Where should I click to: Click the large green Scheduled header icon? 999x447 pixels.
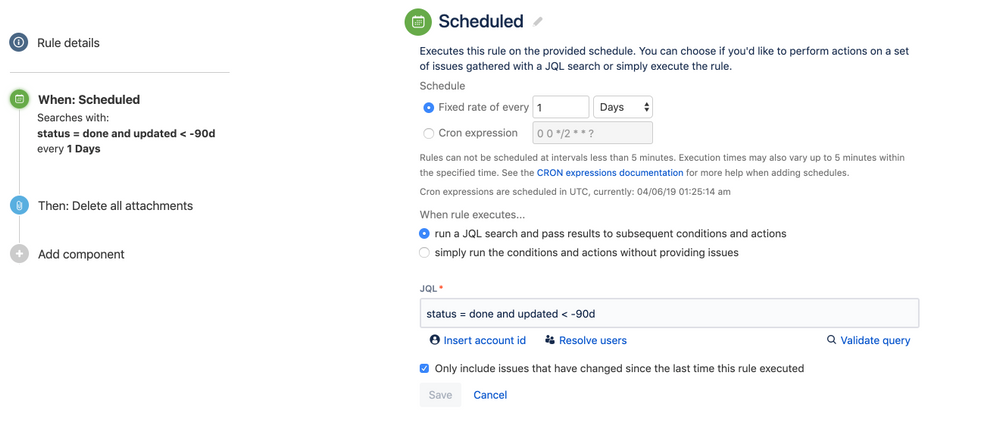(419, 22)
